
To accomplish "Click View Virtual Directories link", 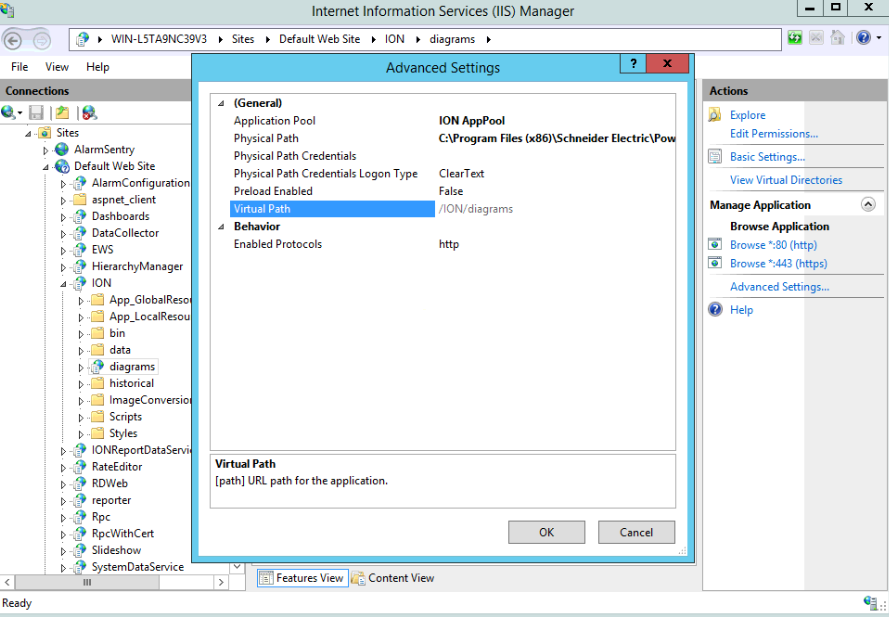I will pyautogui.click(x=786, y=180).
